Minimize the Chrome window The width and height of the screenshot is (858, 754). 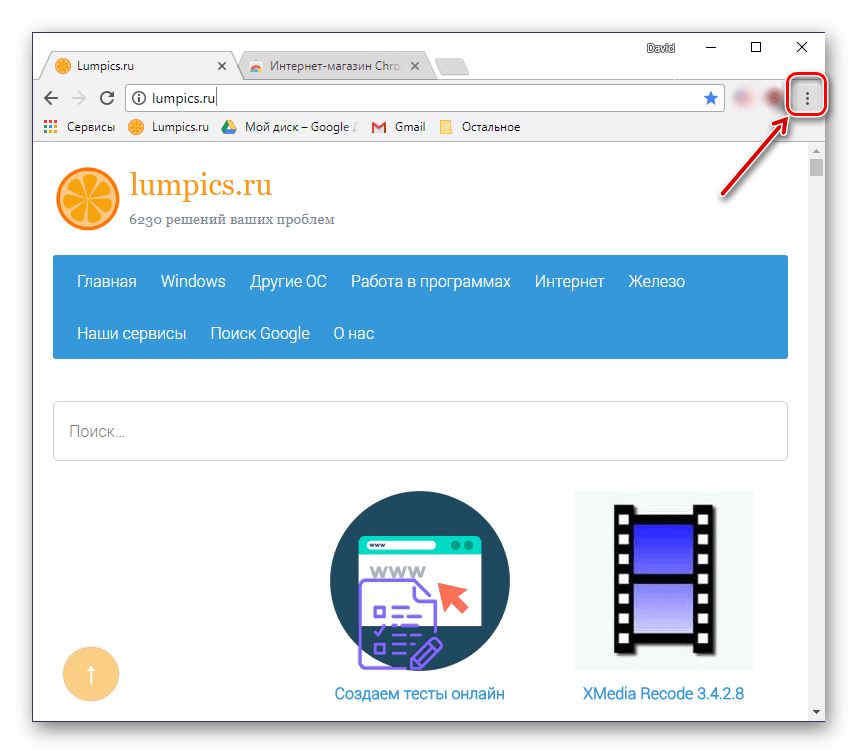tap(711, 48)
